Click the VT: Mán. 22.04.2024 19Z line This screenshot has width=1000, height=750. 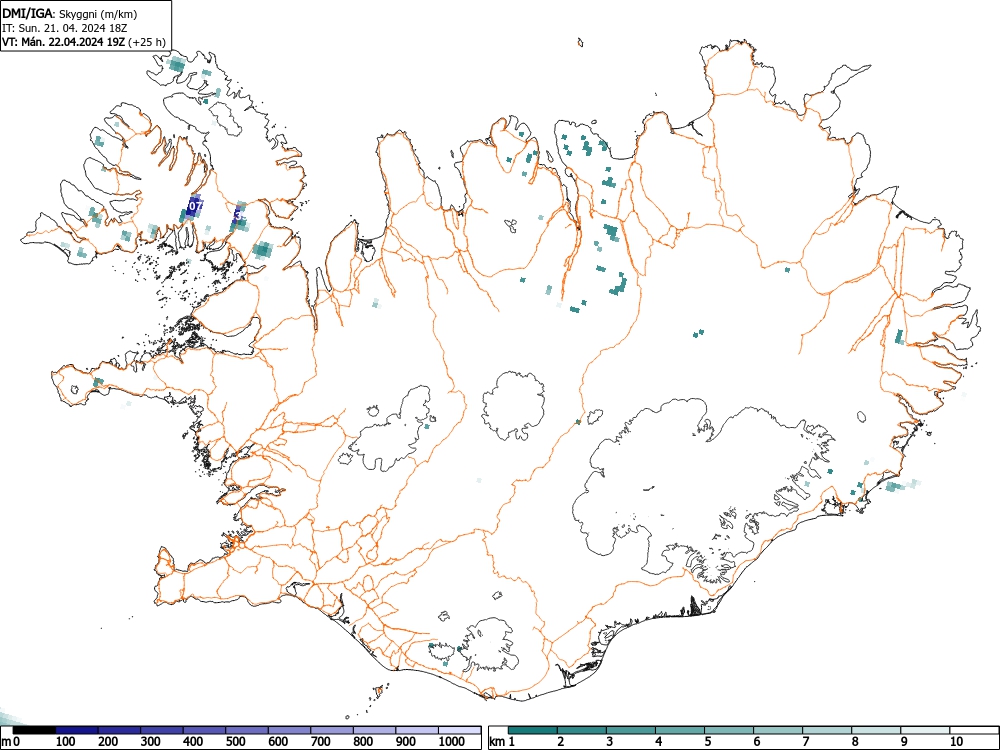point(84,43)
